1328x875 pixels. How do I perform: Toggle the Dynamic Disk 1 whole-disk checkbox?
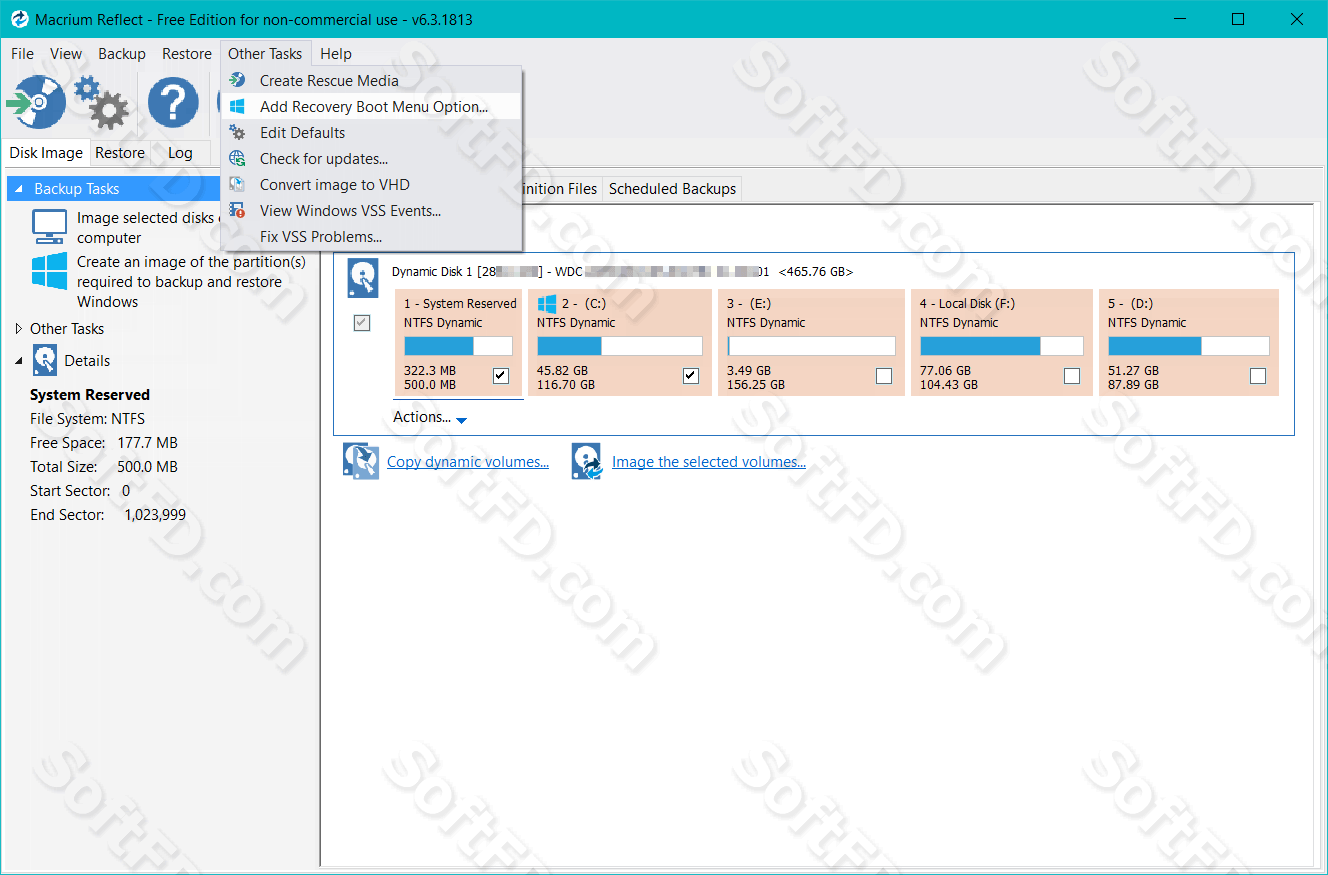[x=362, y=323]
